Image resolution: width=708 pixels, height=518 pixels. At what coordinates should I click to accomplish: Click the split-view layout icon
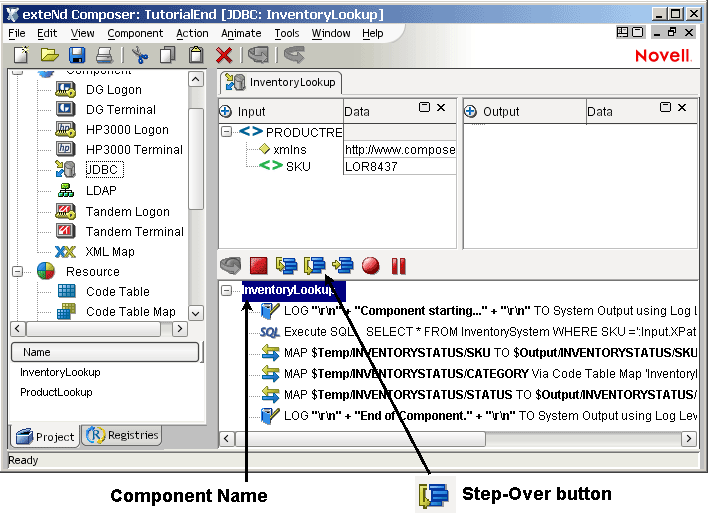622,33
